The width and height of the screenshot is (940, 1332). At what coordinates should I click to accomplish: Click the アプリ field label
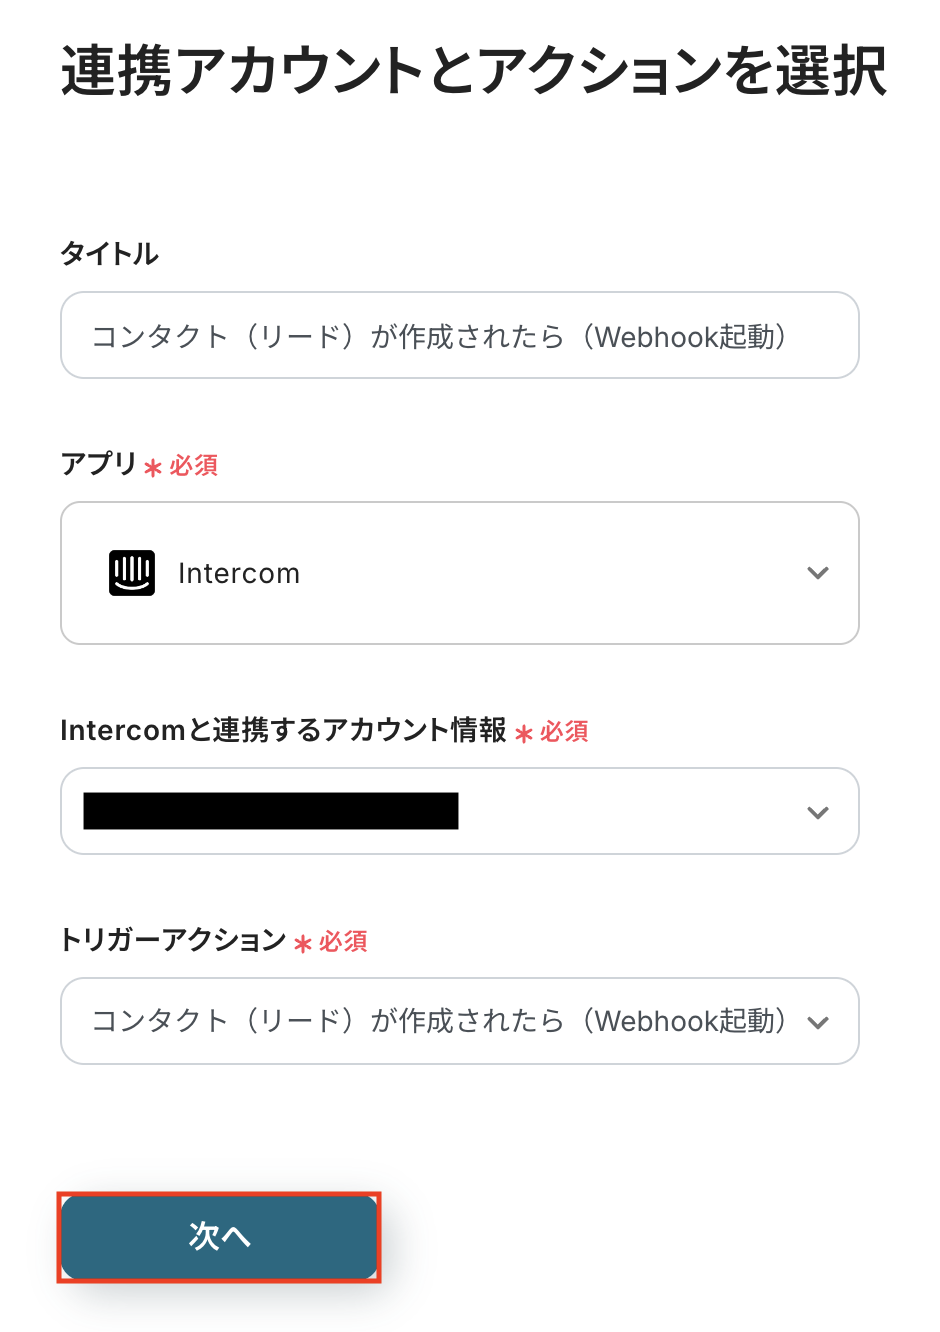98,464
